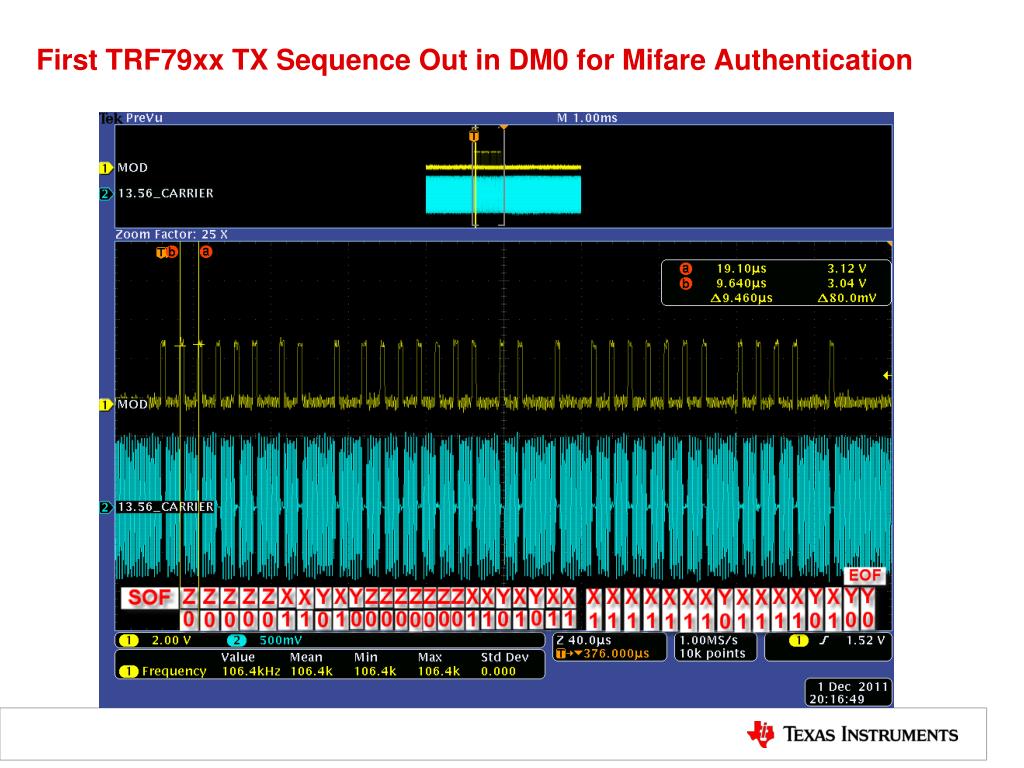Click channel 1 MOD marker in zoom view

[x=106, y=405]
